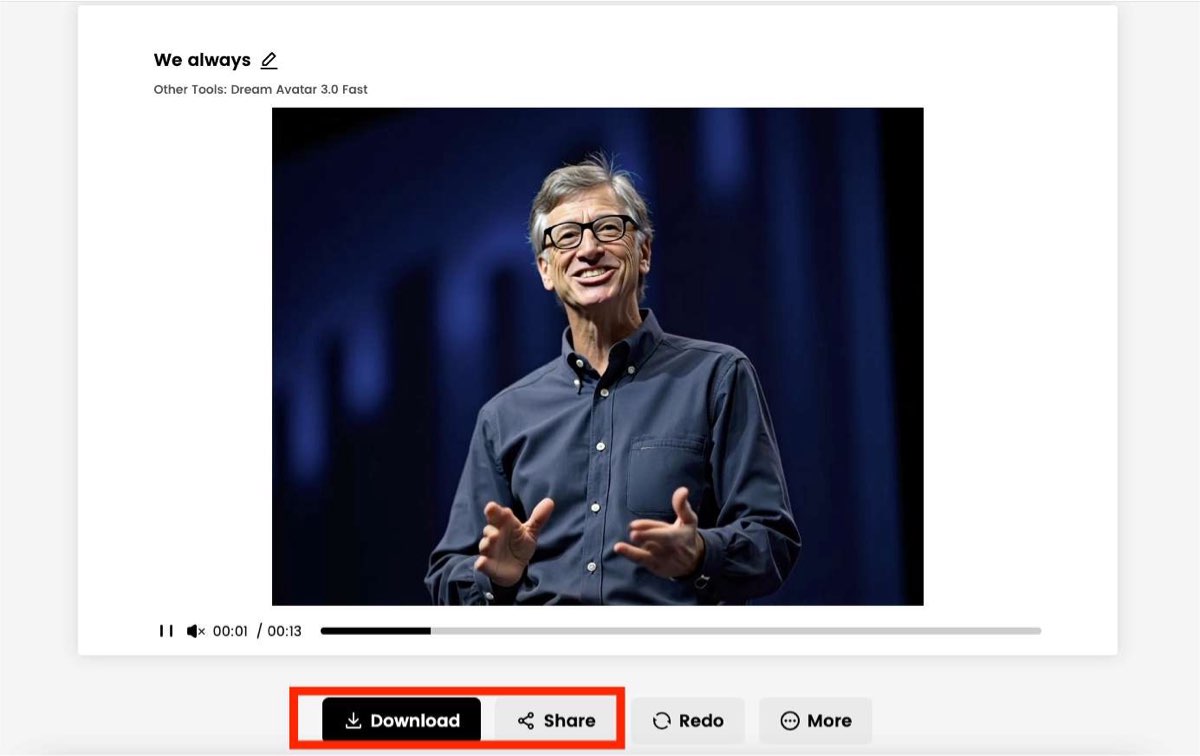The height and width of the screenshot is (756, 1200).
Task: Click the video title "We always"
Action: click(x=200, y=60)
